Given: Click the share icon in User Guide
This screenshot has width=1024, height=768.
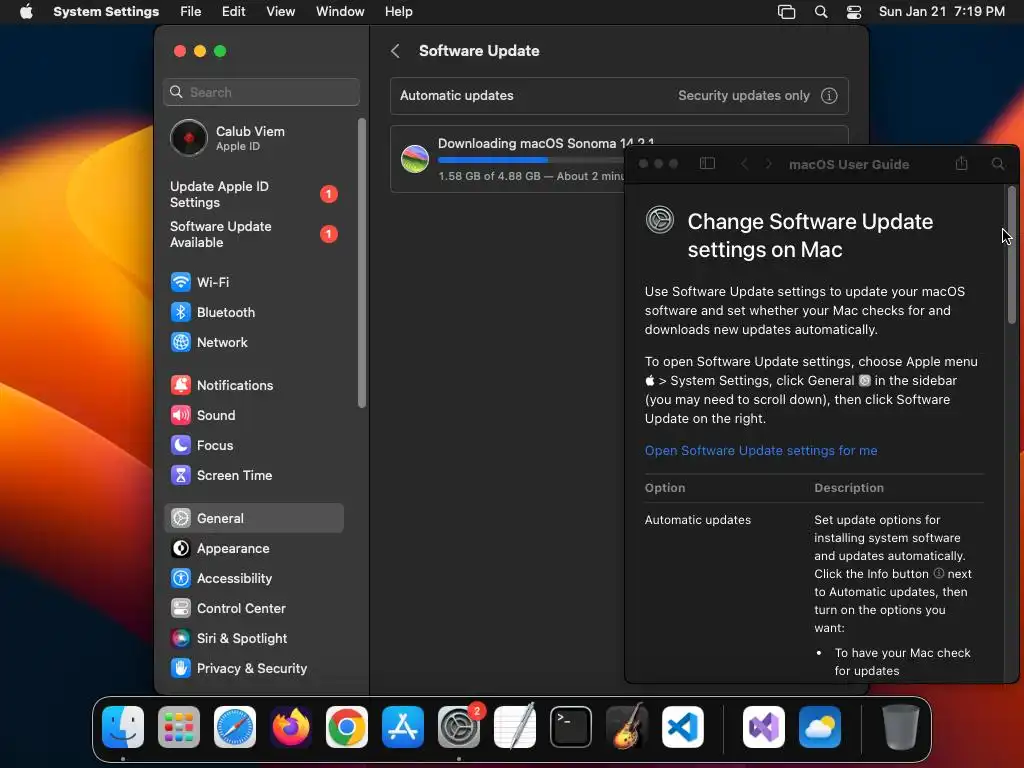Looking at the screenshot, I should coord(961,163).
